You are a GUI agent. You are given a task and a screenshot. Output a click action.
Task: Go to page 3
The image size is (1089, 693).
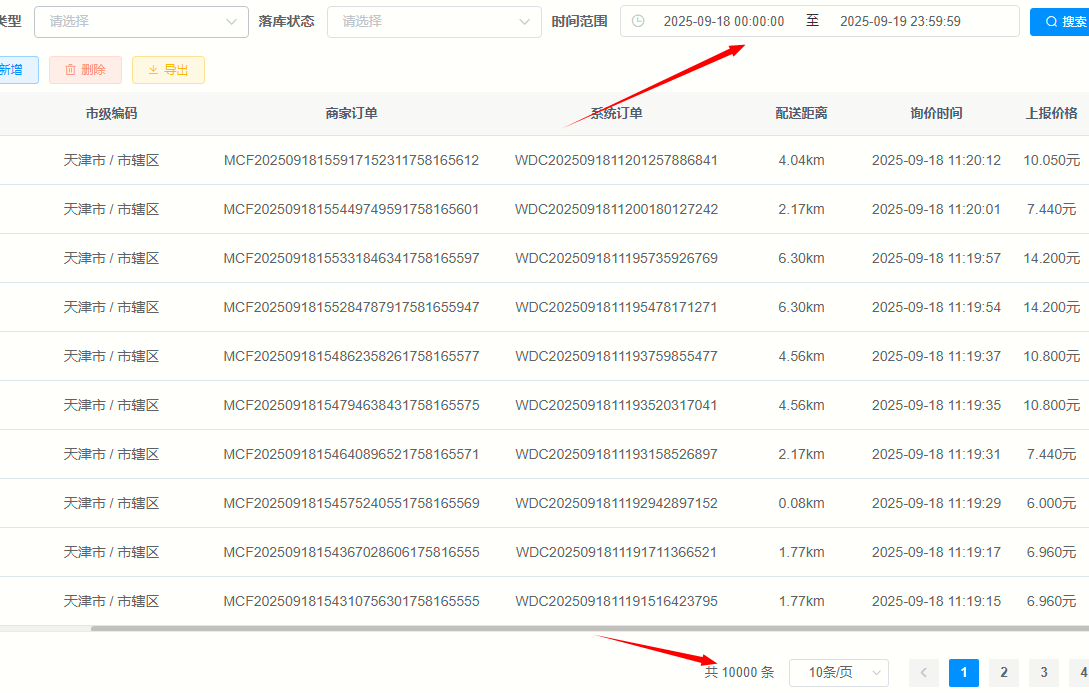(x=1044, y=672)
